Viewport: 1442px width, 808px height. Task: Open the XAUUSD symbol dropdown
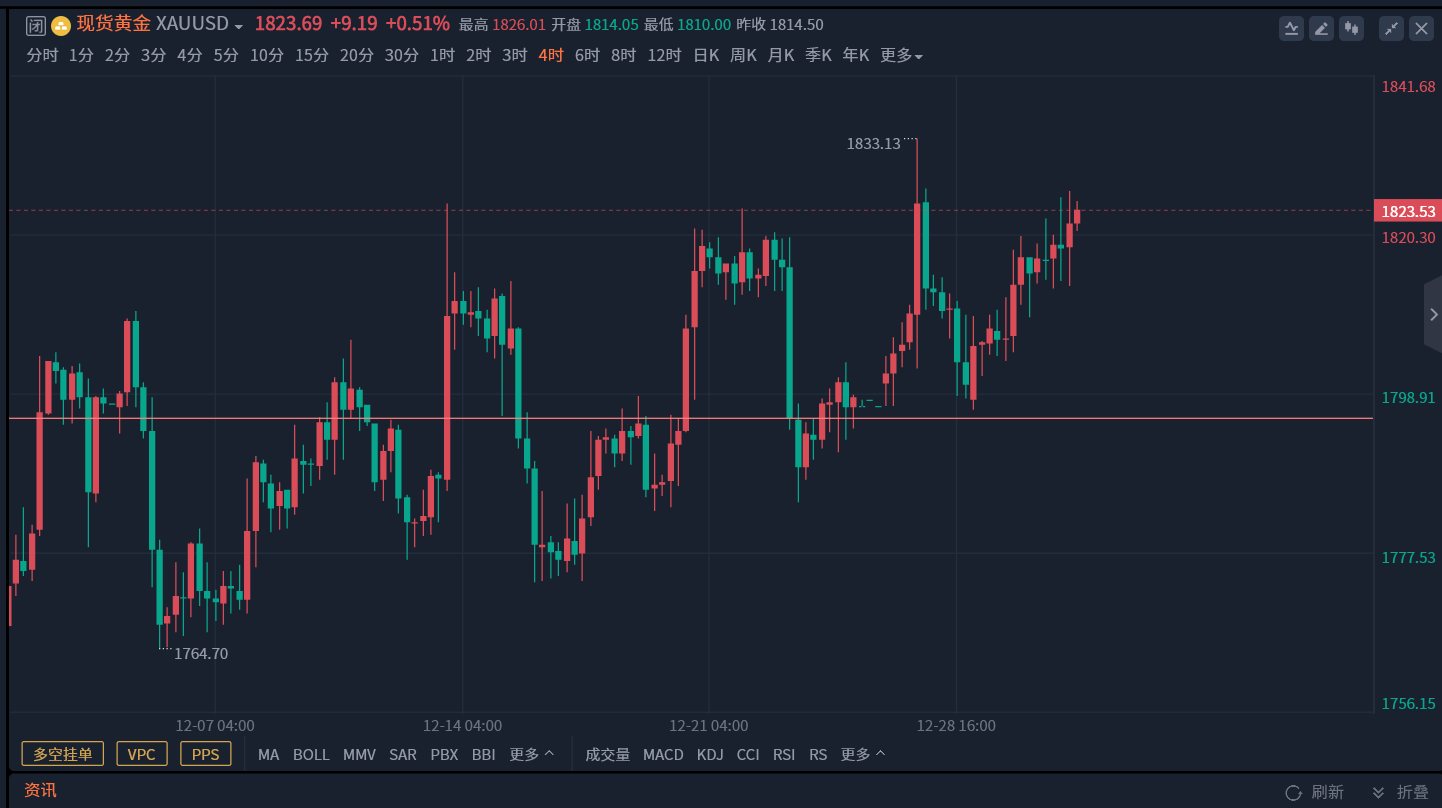239,26
